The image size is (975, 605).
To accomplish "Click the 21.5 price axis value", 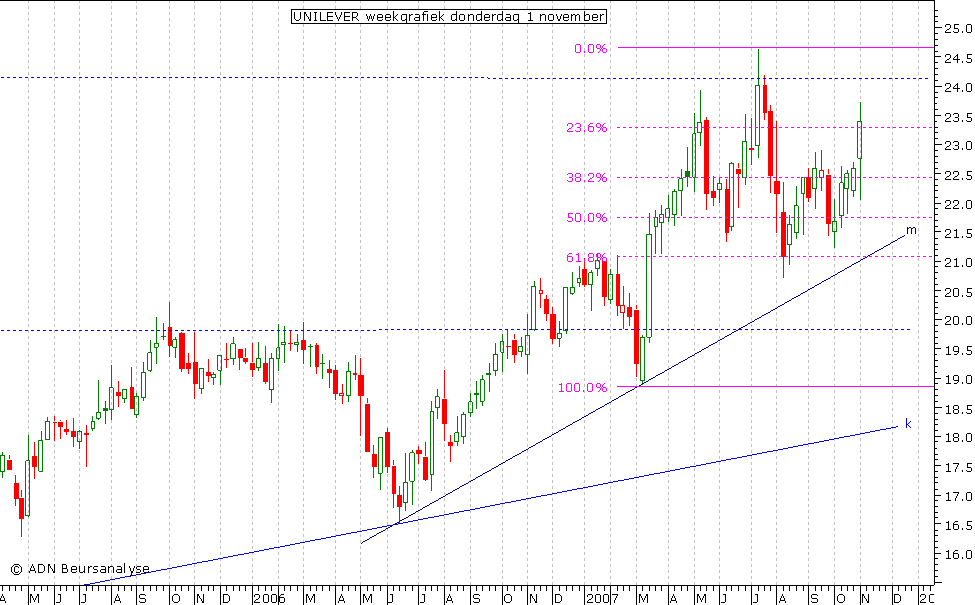I will click(x=958, y=234).
